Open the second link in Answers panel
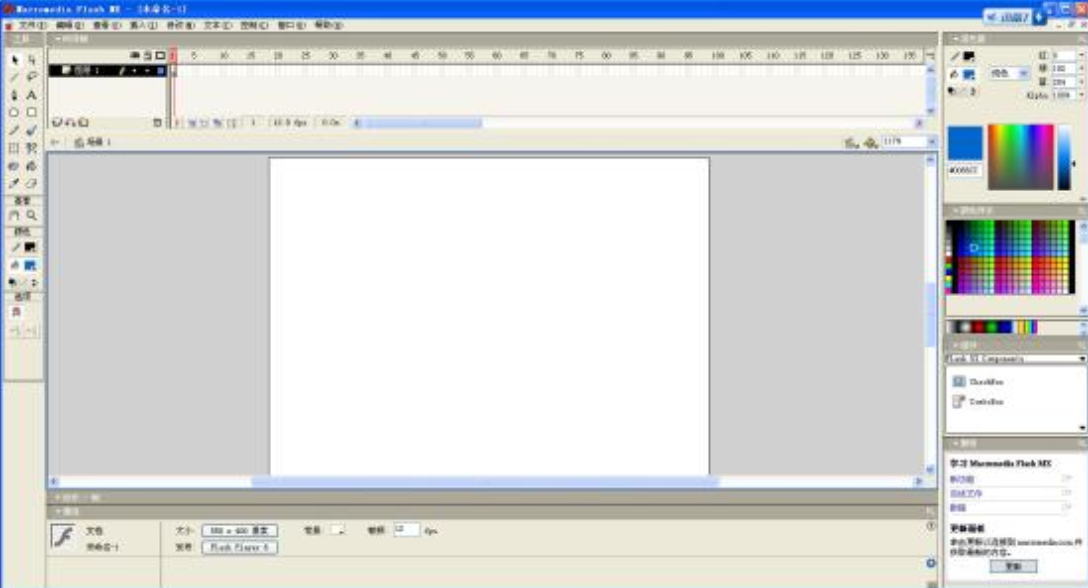This screenshot has height=588, width=1088. click(x=966, y=494)
